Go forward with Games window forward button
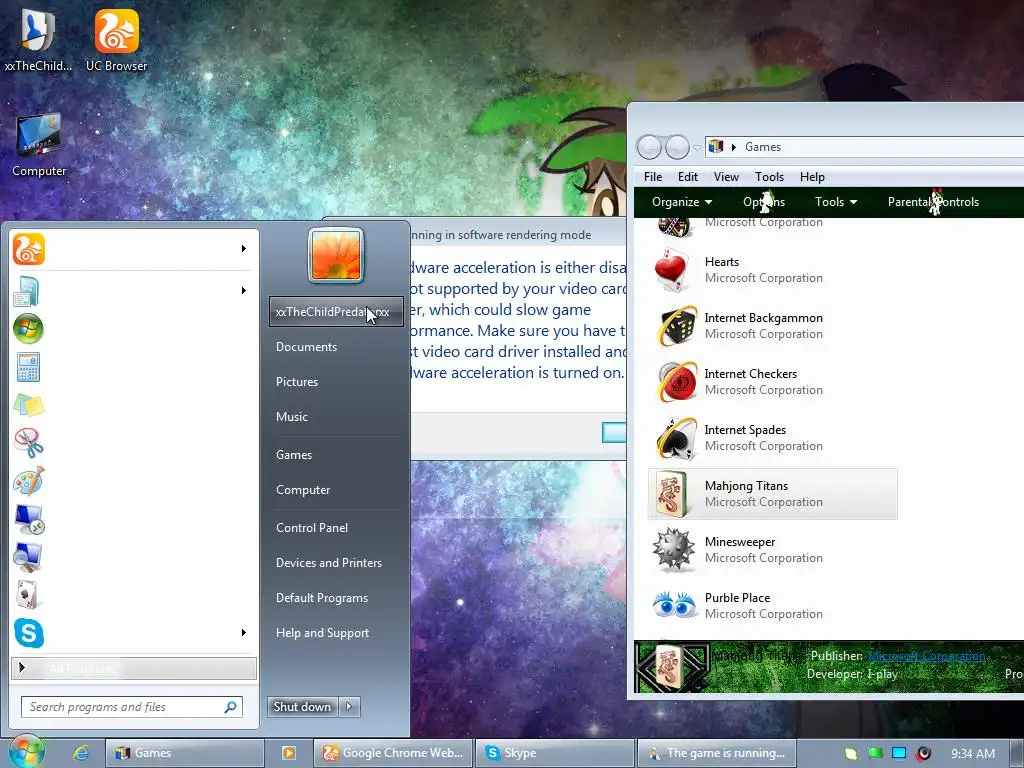 click(677, 148)
